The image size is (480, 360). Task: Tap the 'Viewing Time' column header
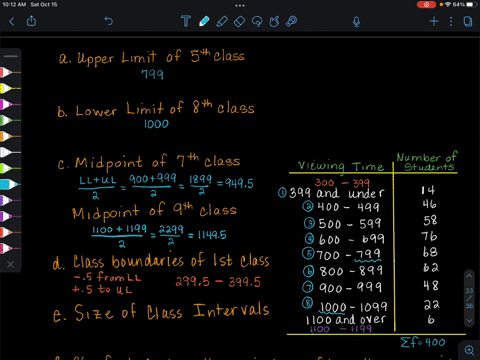(x=341, y=166)
